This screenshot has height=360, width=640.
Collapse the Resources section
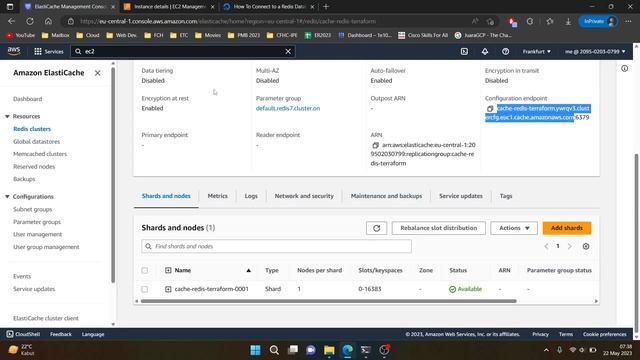(7, 116)
